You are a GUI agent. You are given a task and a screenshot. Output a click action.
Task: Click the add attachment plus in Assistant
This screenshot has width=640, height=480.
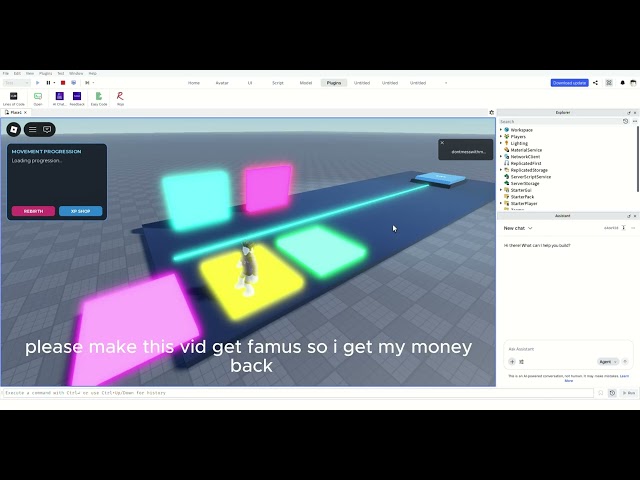(512, 362)
